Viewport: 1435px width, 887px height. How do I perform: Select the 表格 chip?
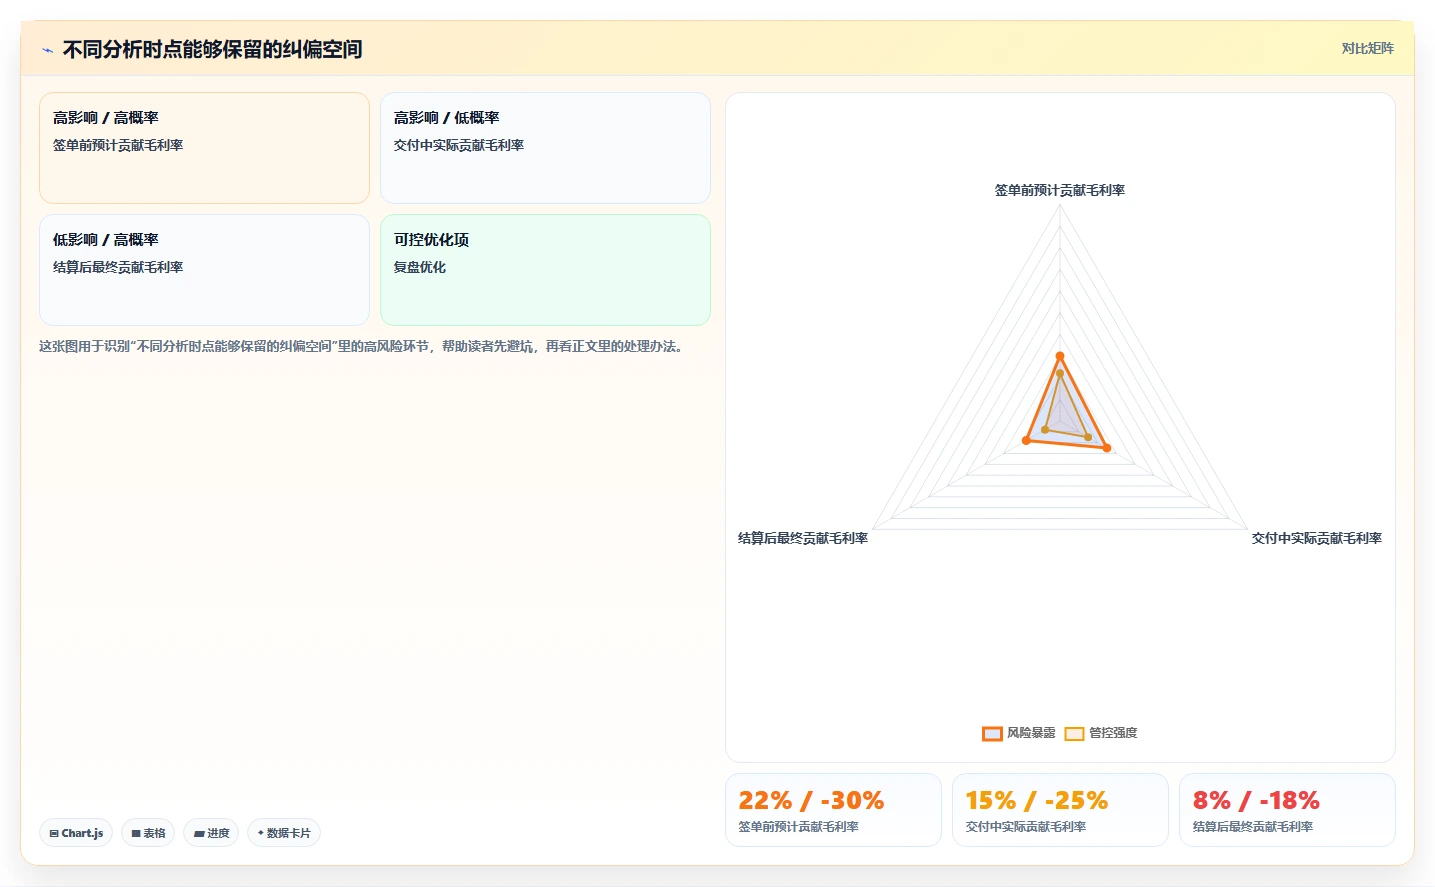pos(148,833)
